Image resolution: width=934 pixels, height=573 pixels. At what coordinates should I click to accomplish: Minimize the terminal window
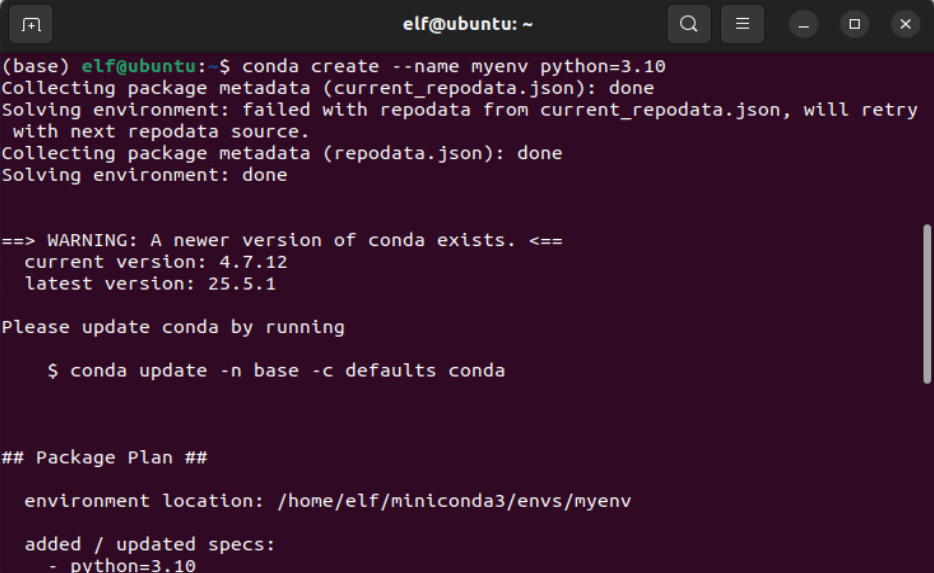point(804,24)
